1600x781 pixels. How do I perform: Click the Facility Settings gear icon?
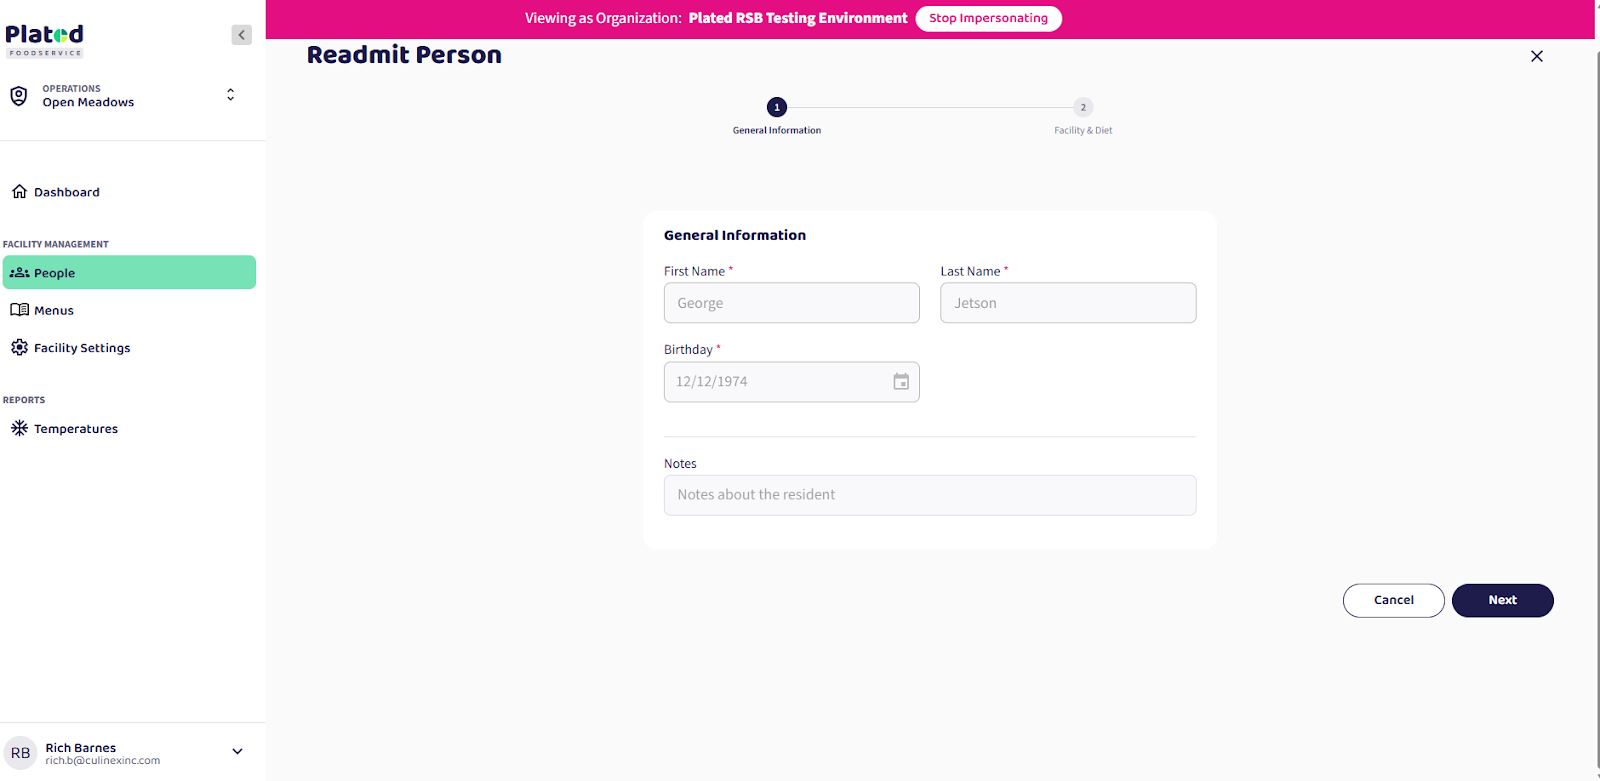tap(19, 348)
